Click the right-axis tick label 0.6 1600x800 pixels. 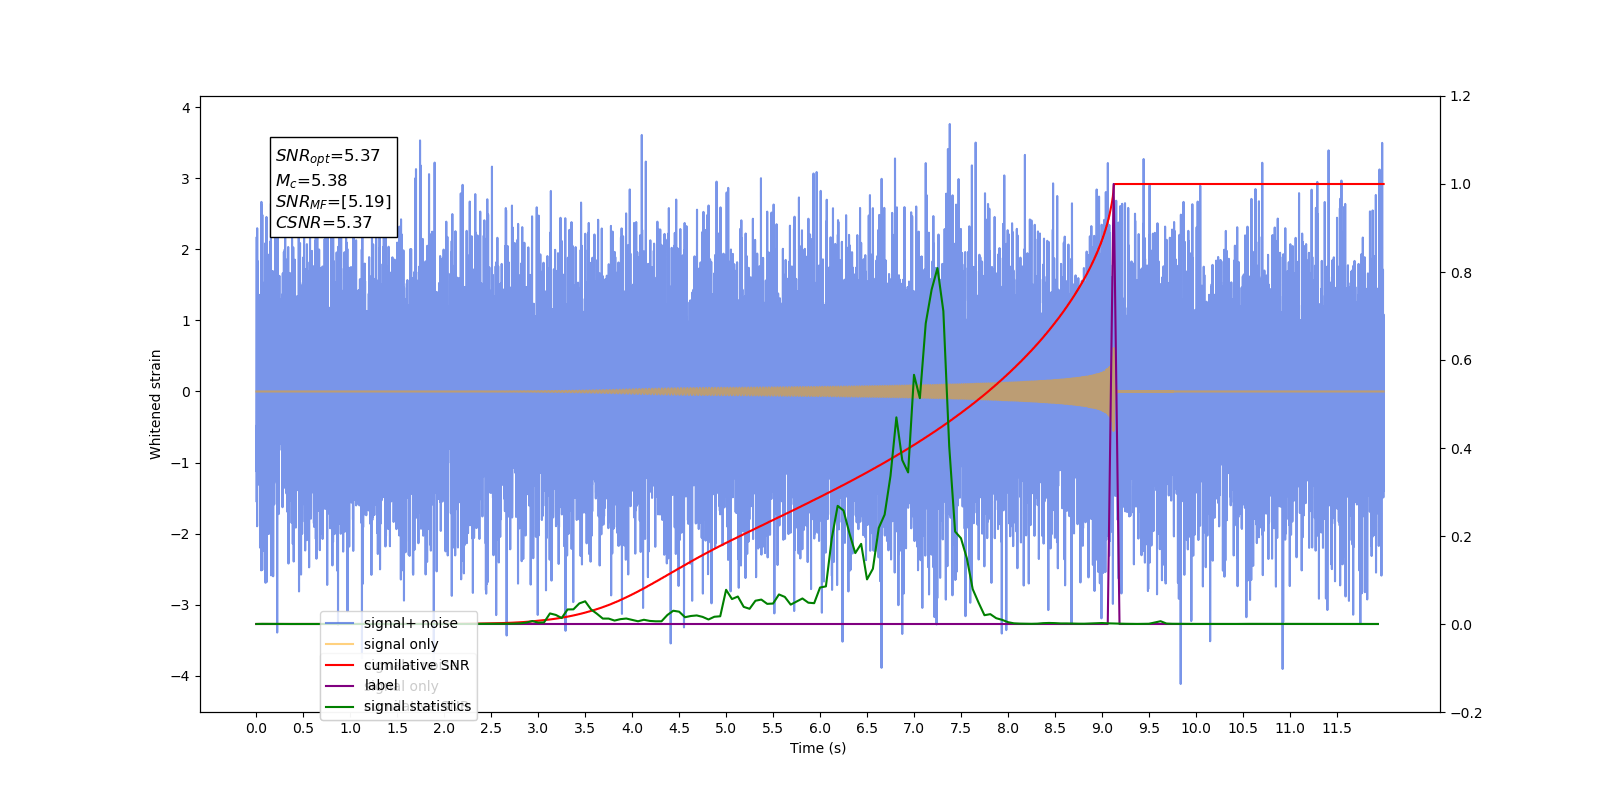pyautogui.click(x=1461, y=361)
